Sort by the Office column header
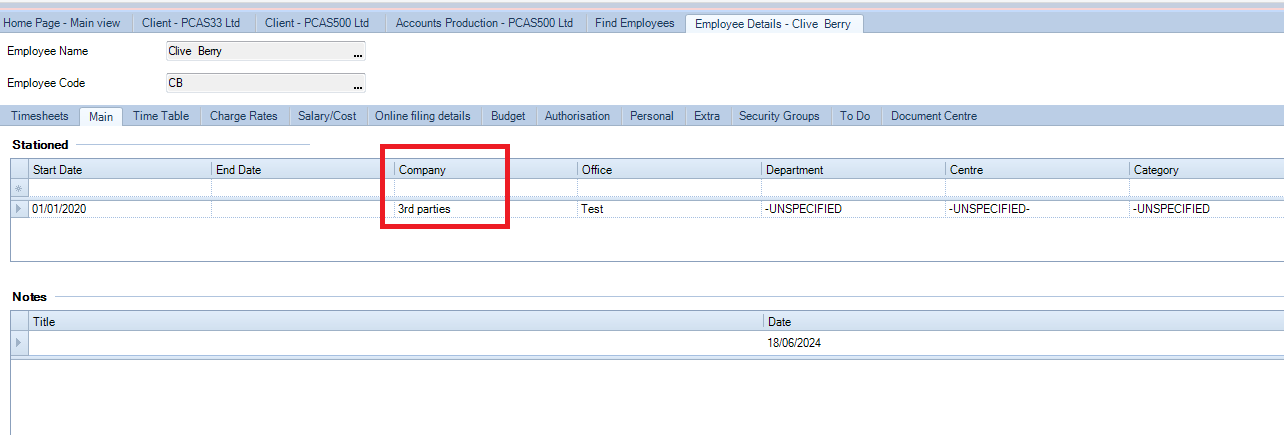 click(x=670, y=170)
